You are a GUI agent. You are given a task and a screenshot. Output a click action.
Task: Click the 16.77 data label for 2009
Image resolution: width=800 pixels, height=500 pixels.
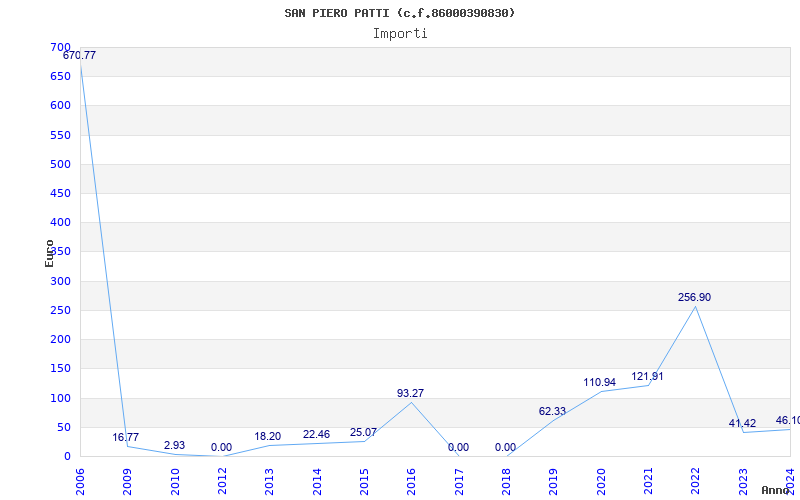click(x=126, y=437)
